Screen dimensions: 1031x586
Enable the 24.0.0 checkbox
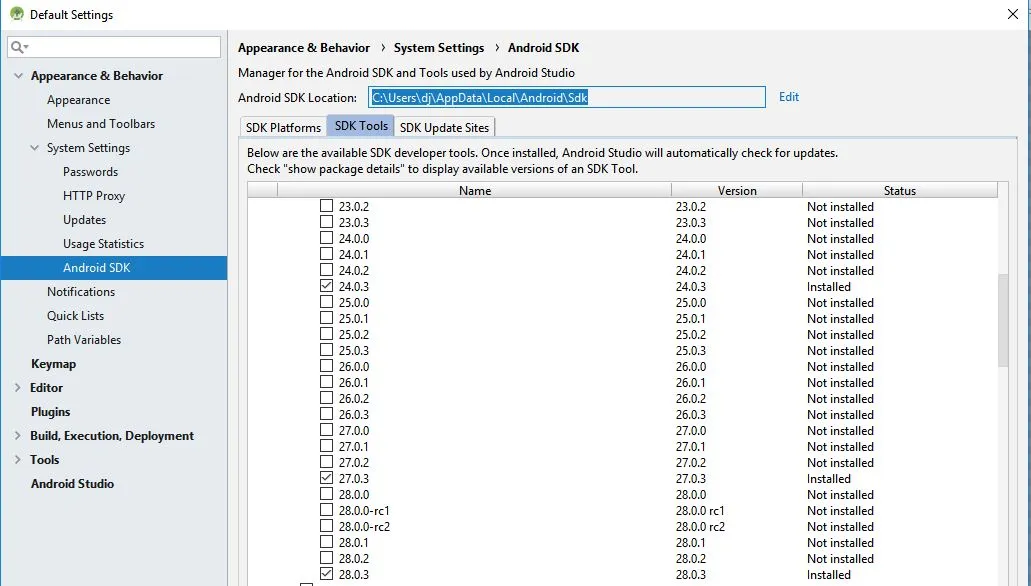coord(326,238)
